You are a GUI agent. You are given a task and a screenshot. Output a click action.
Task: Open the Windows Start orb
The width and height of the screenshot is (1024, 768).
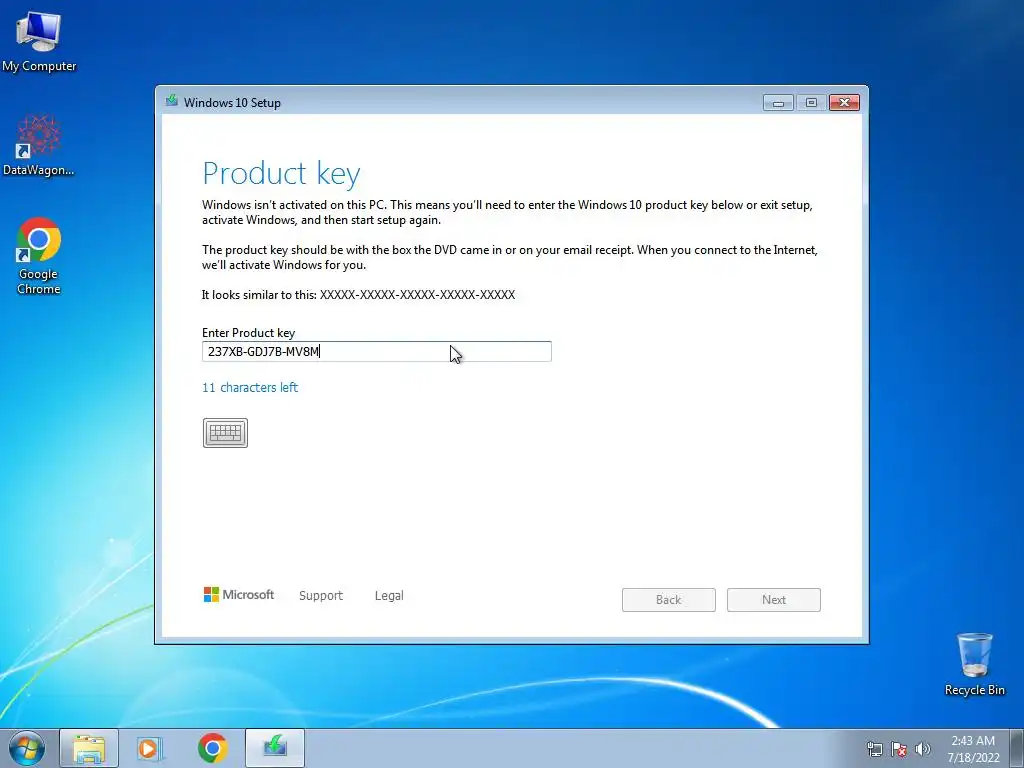pos(27,748)
